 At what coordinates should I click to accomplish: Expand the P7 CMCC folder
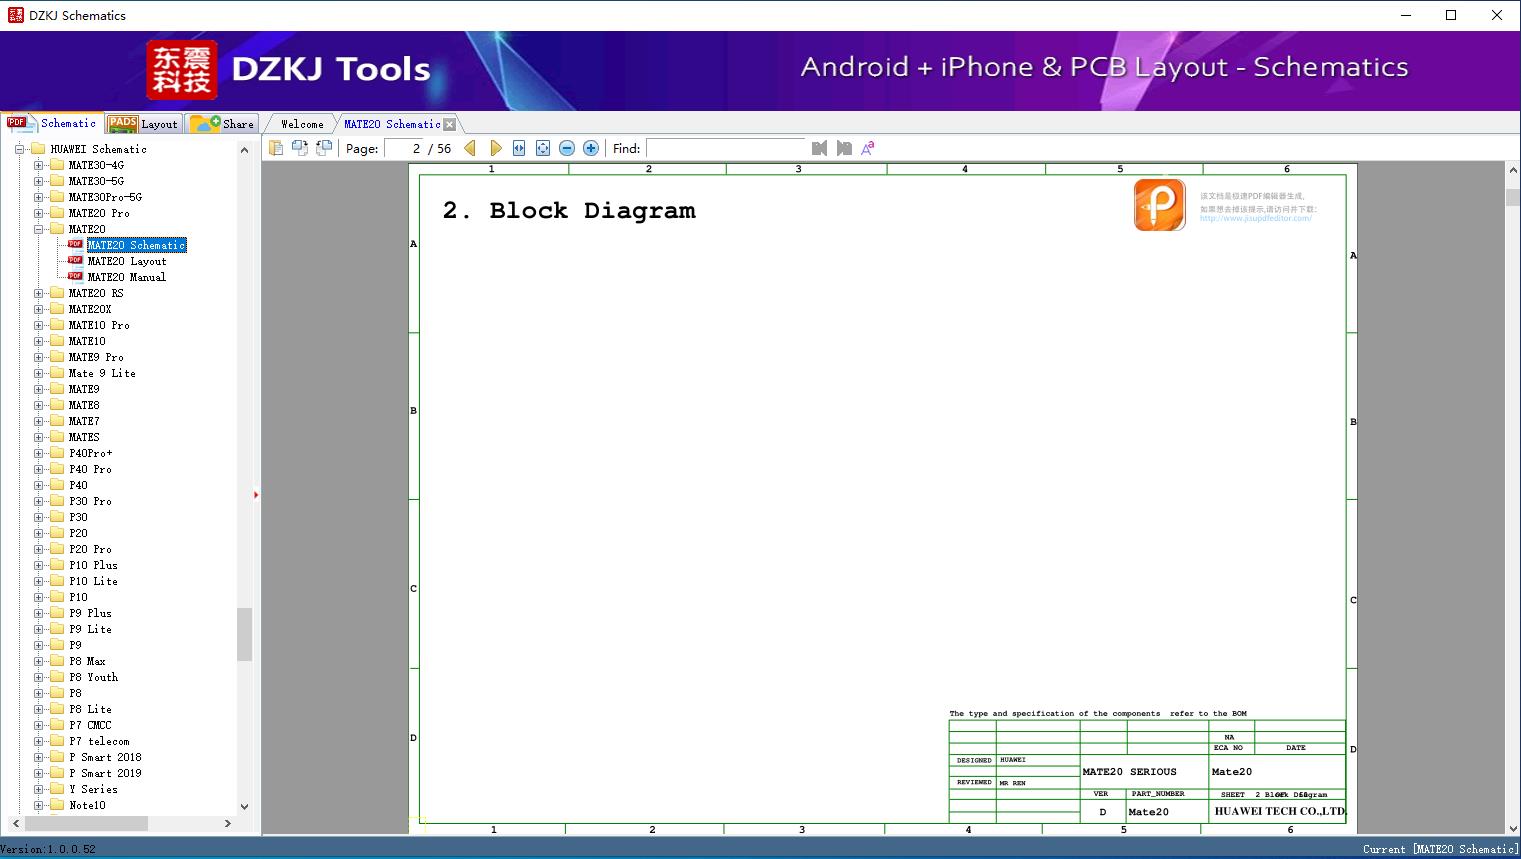38,725
